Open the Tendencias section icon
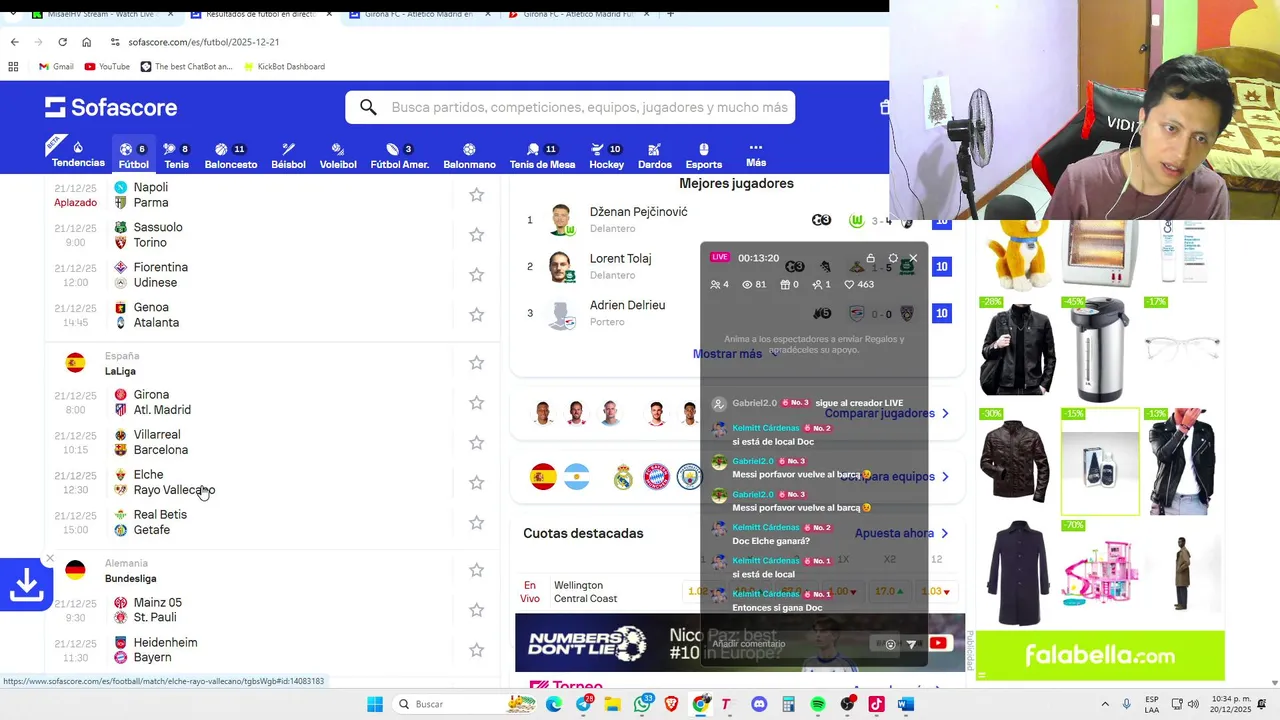 tap(78, 148)
